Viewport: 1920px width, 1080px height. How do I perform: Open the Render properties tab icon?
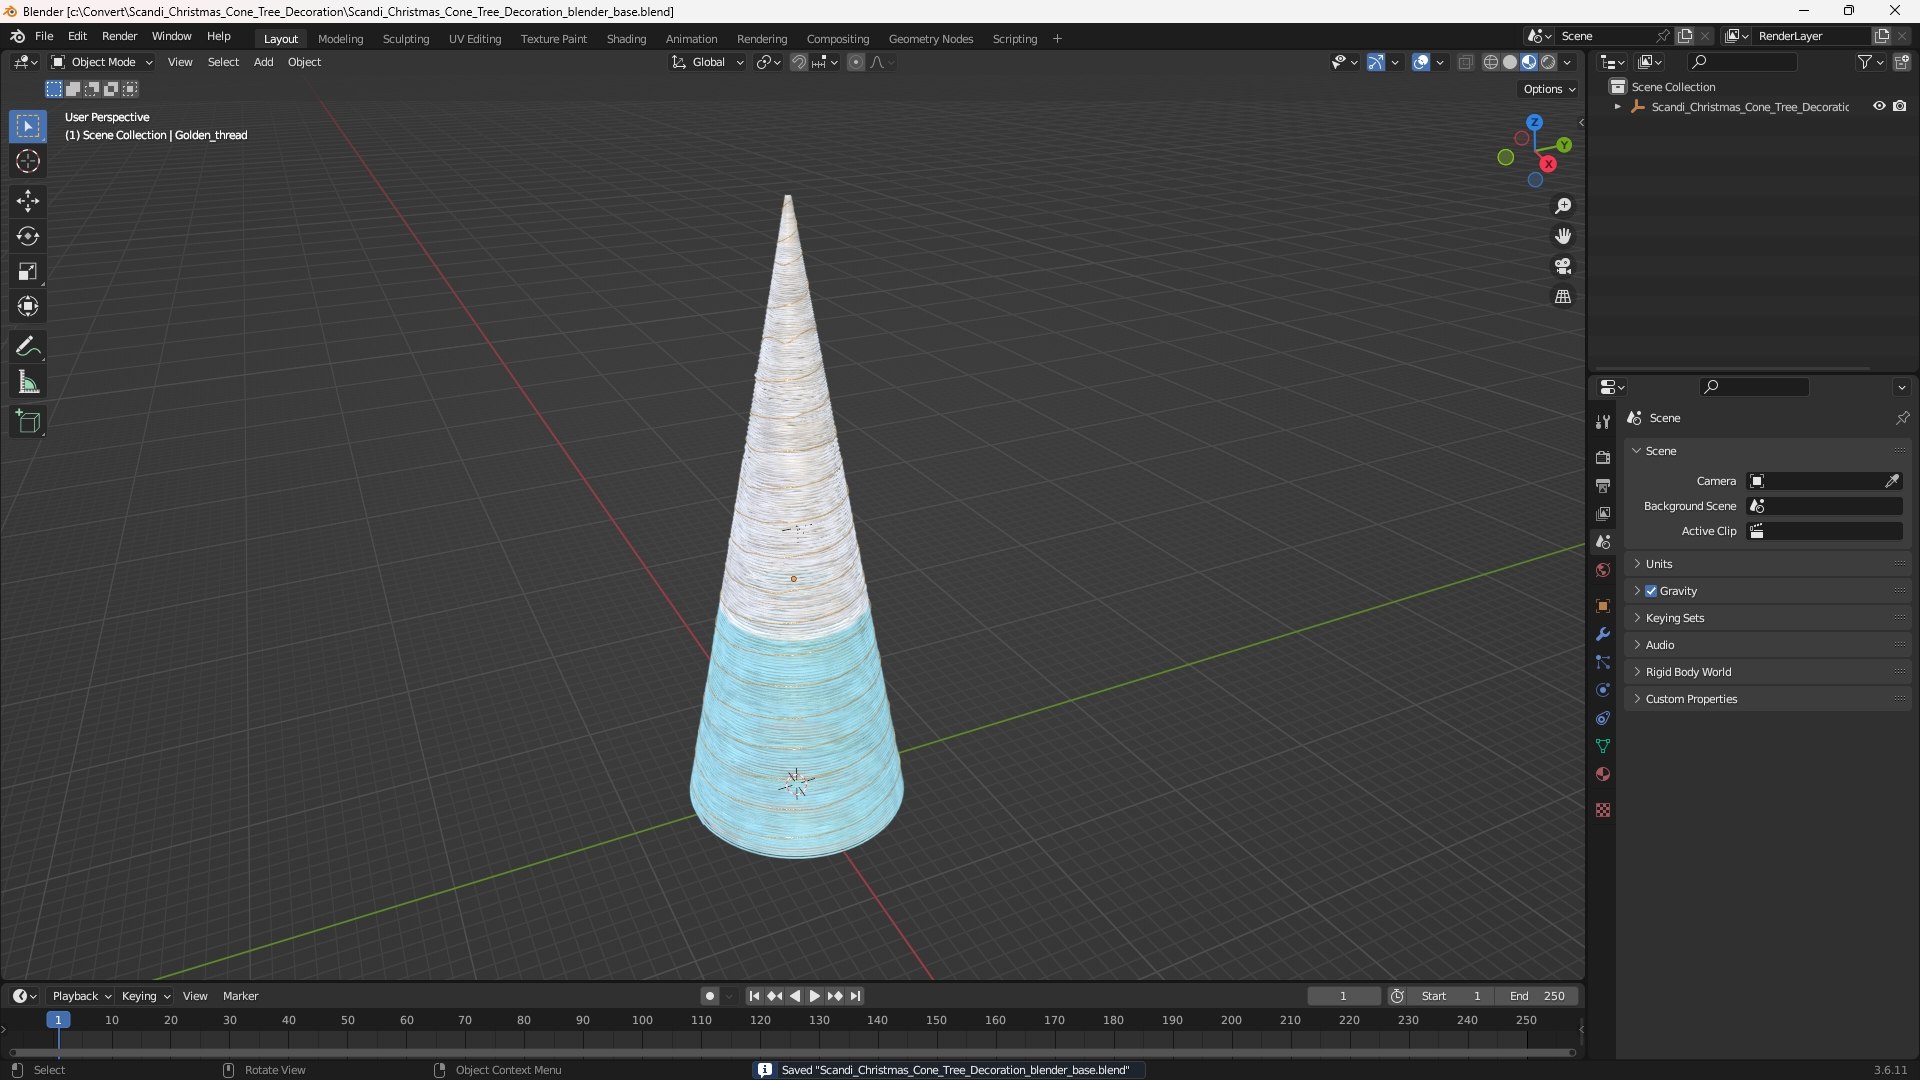(1603, 457)
